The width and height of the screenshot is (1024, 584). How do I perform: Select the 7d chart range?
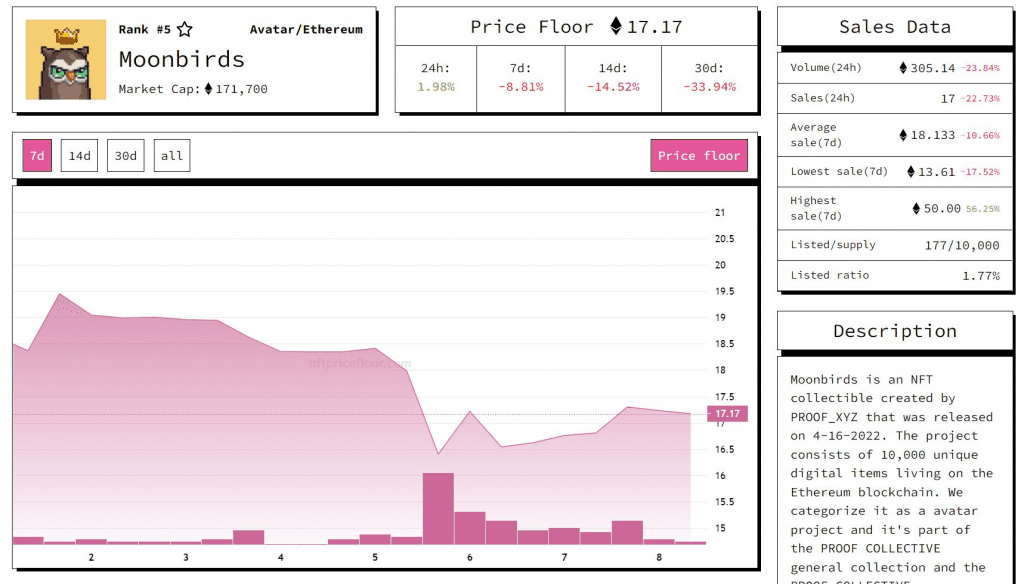(x=37, y=156)
